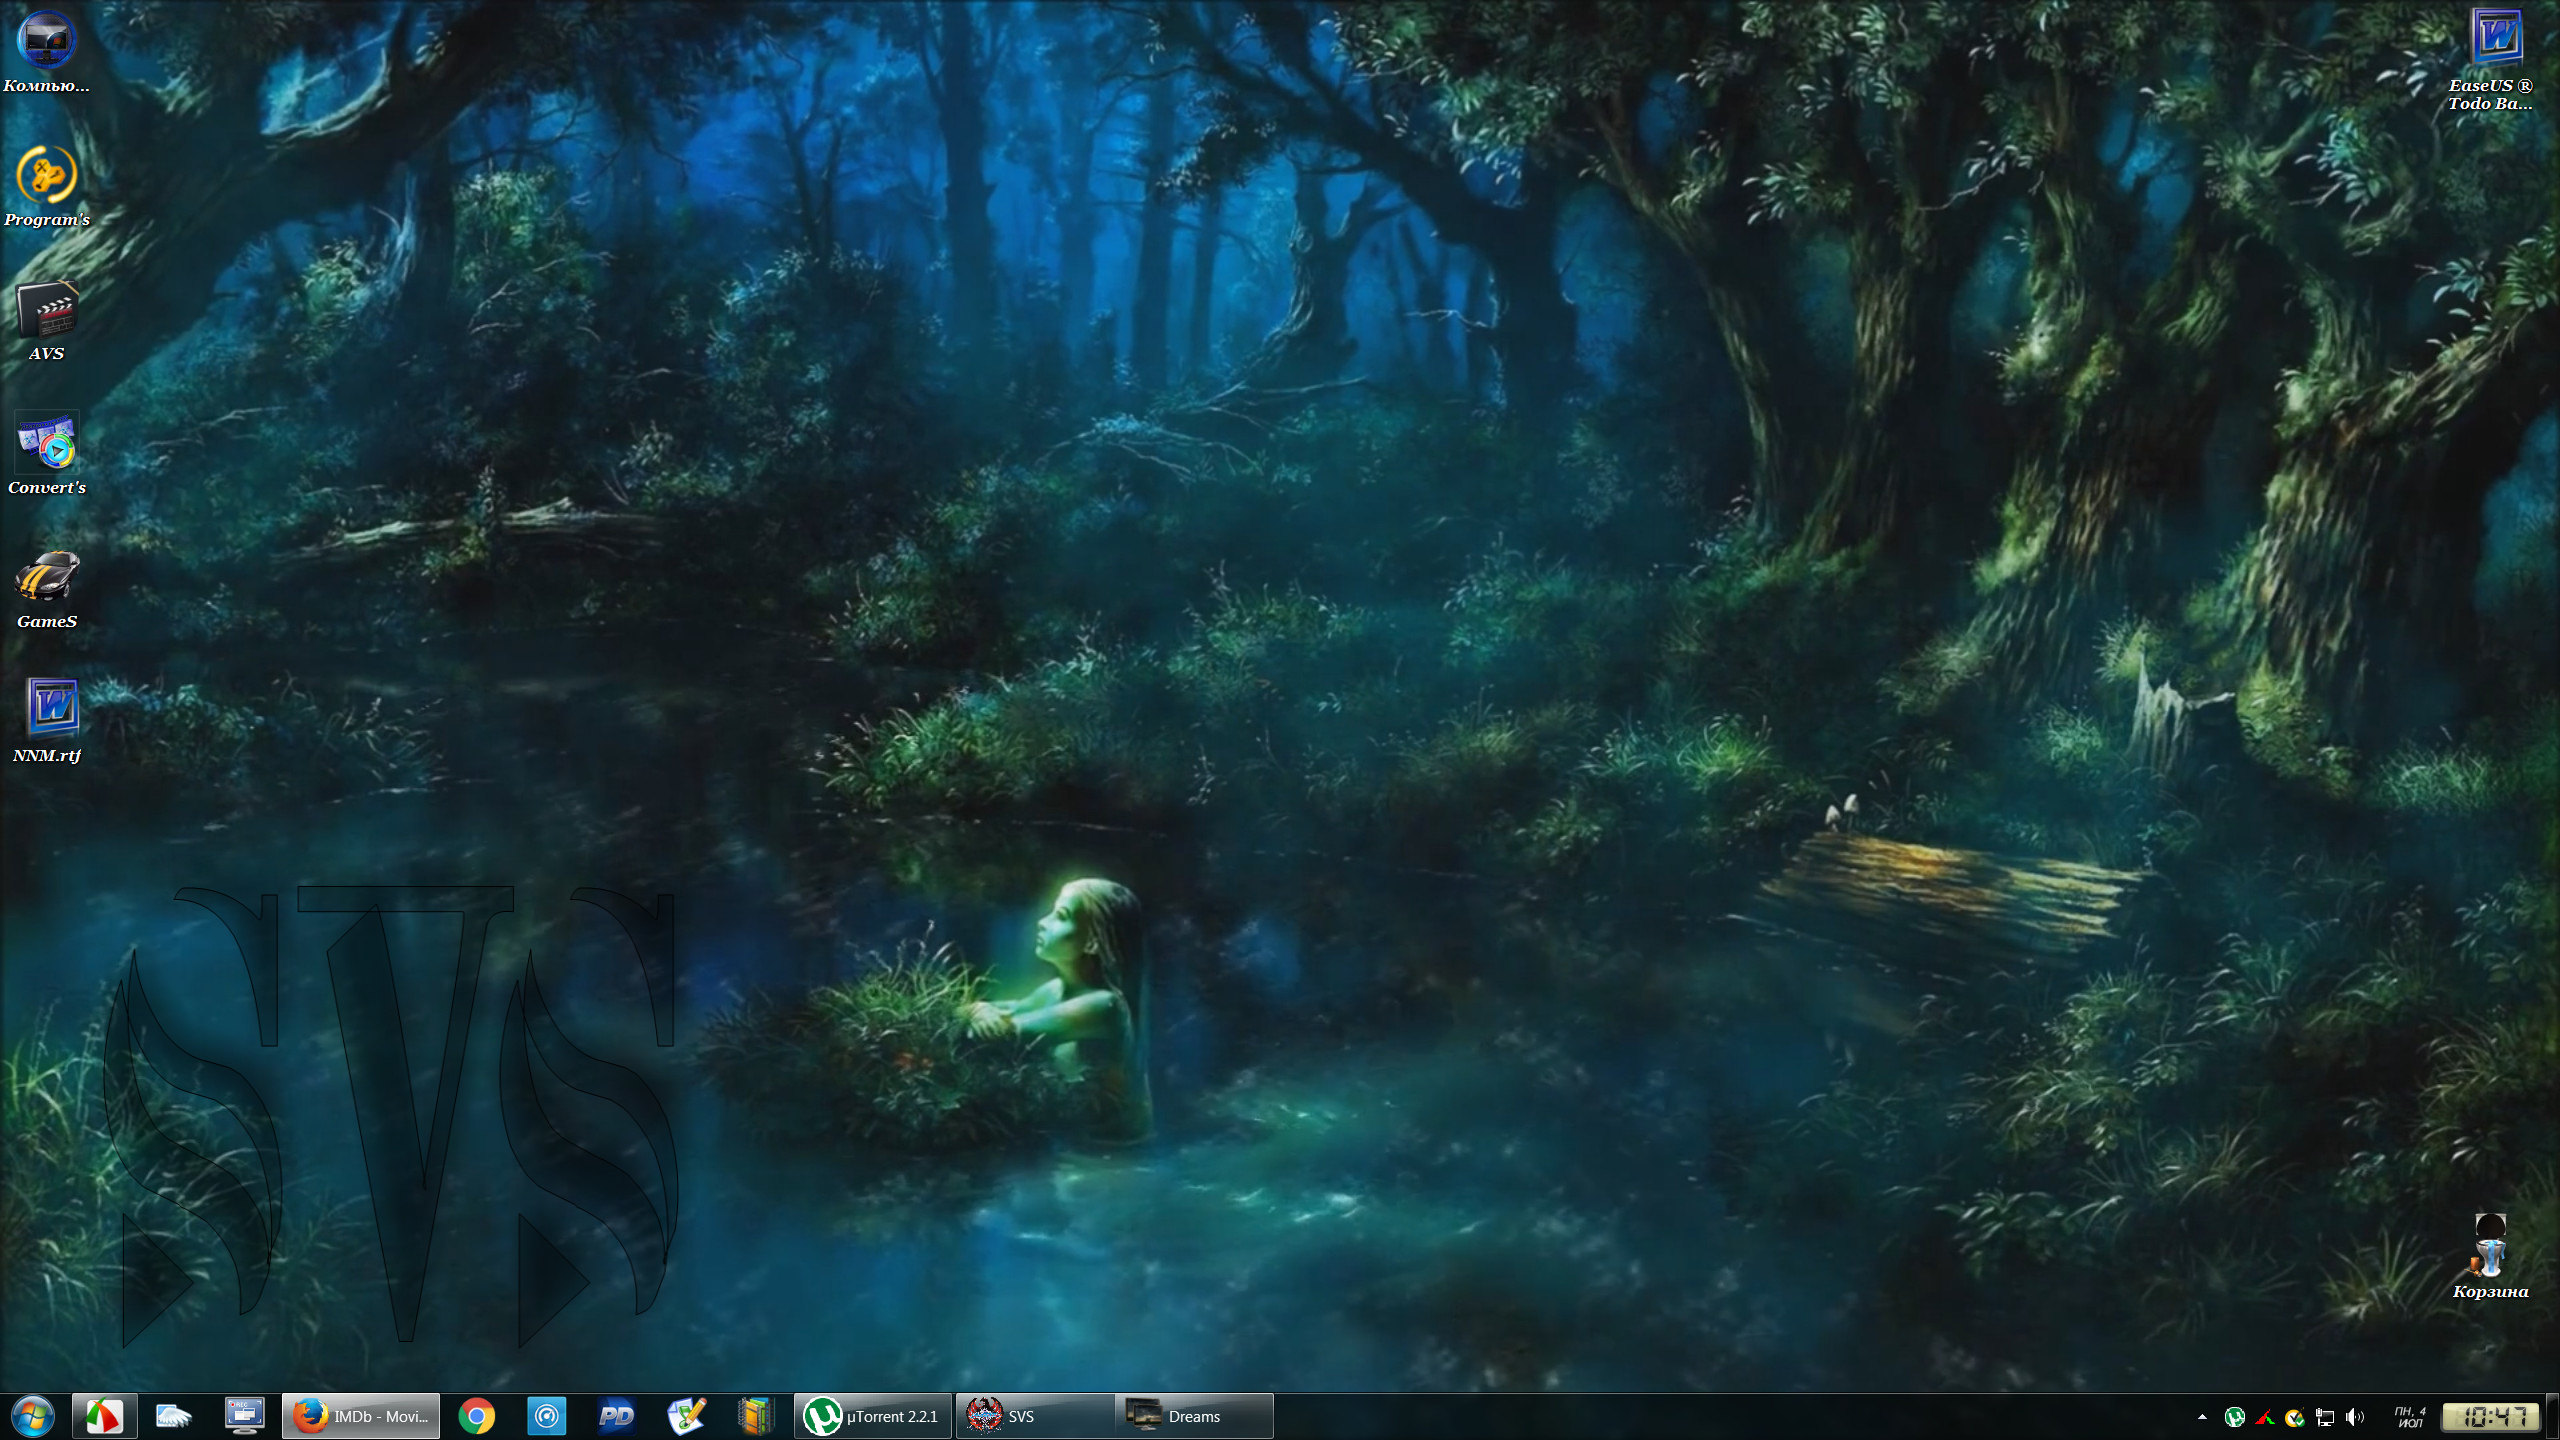Click the winged picture taskbar icon
2560x1440 pixels.
click(173, 1416)
